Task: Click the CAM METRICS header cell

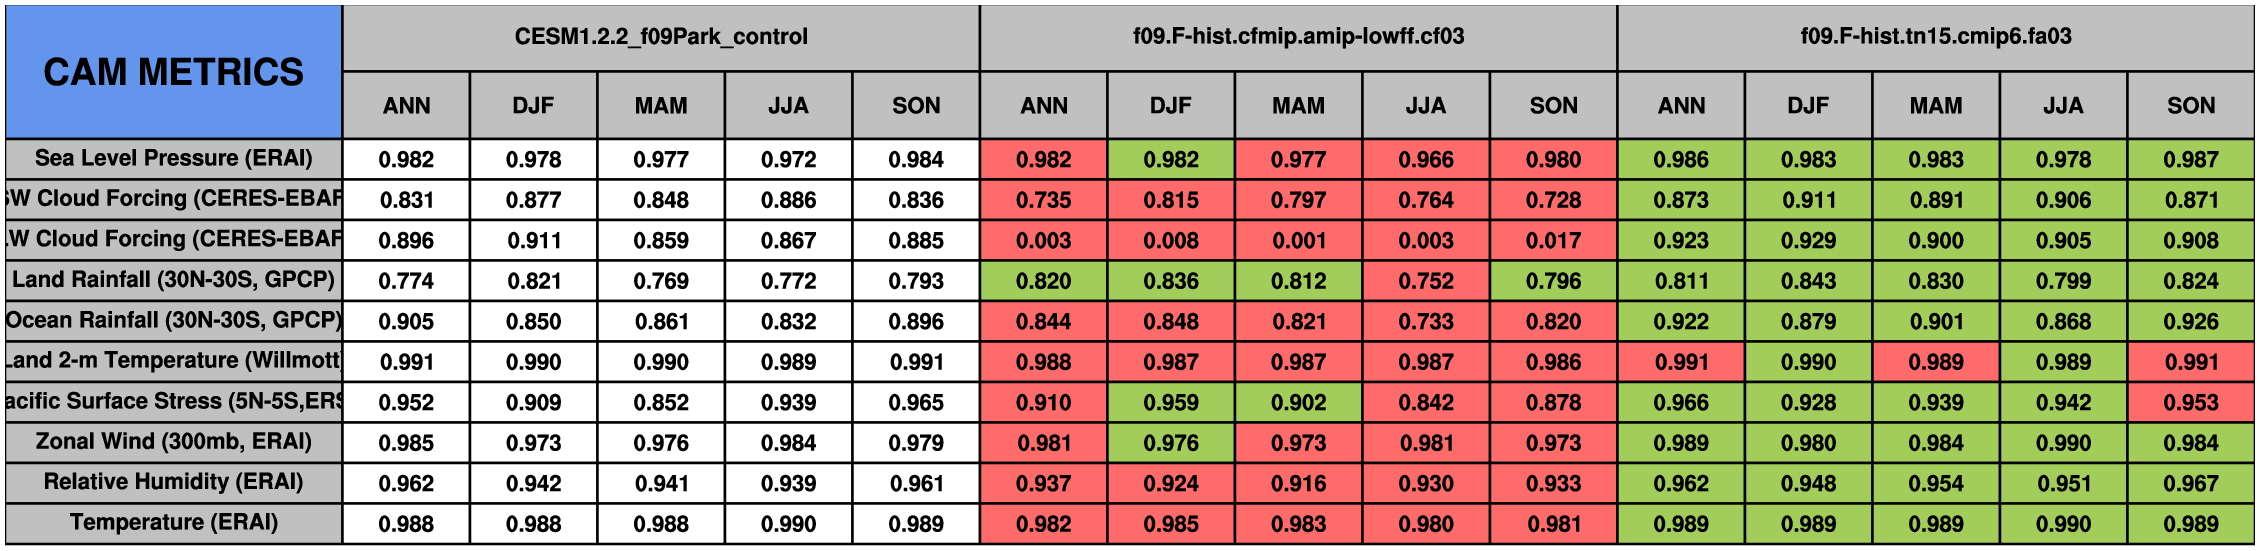Action: [x=173, y=72]
